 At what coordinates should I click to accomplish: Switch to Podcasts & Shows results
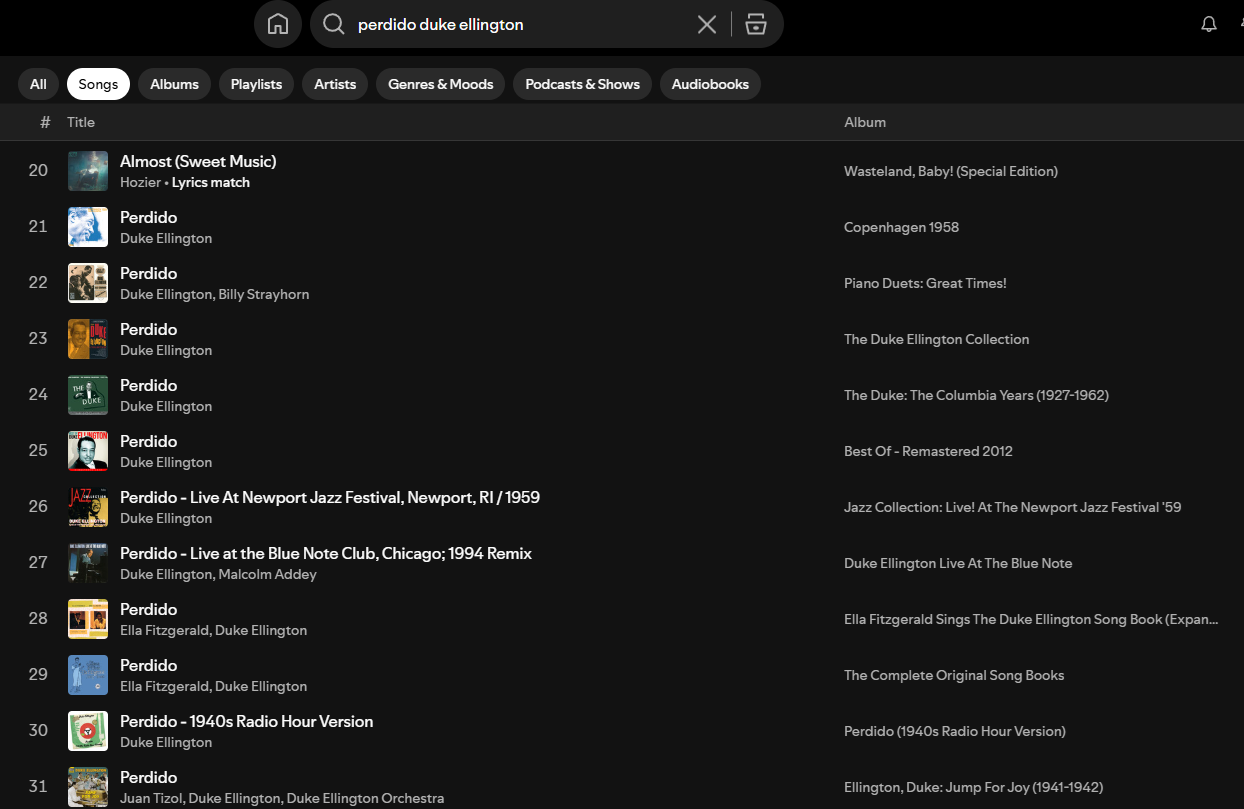tap(582, 84)
